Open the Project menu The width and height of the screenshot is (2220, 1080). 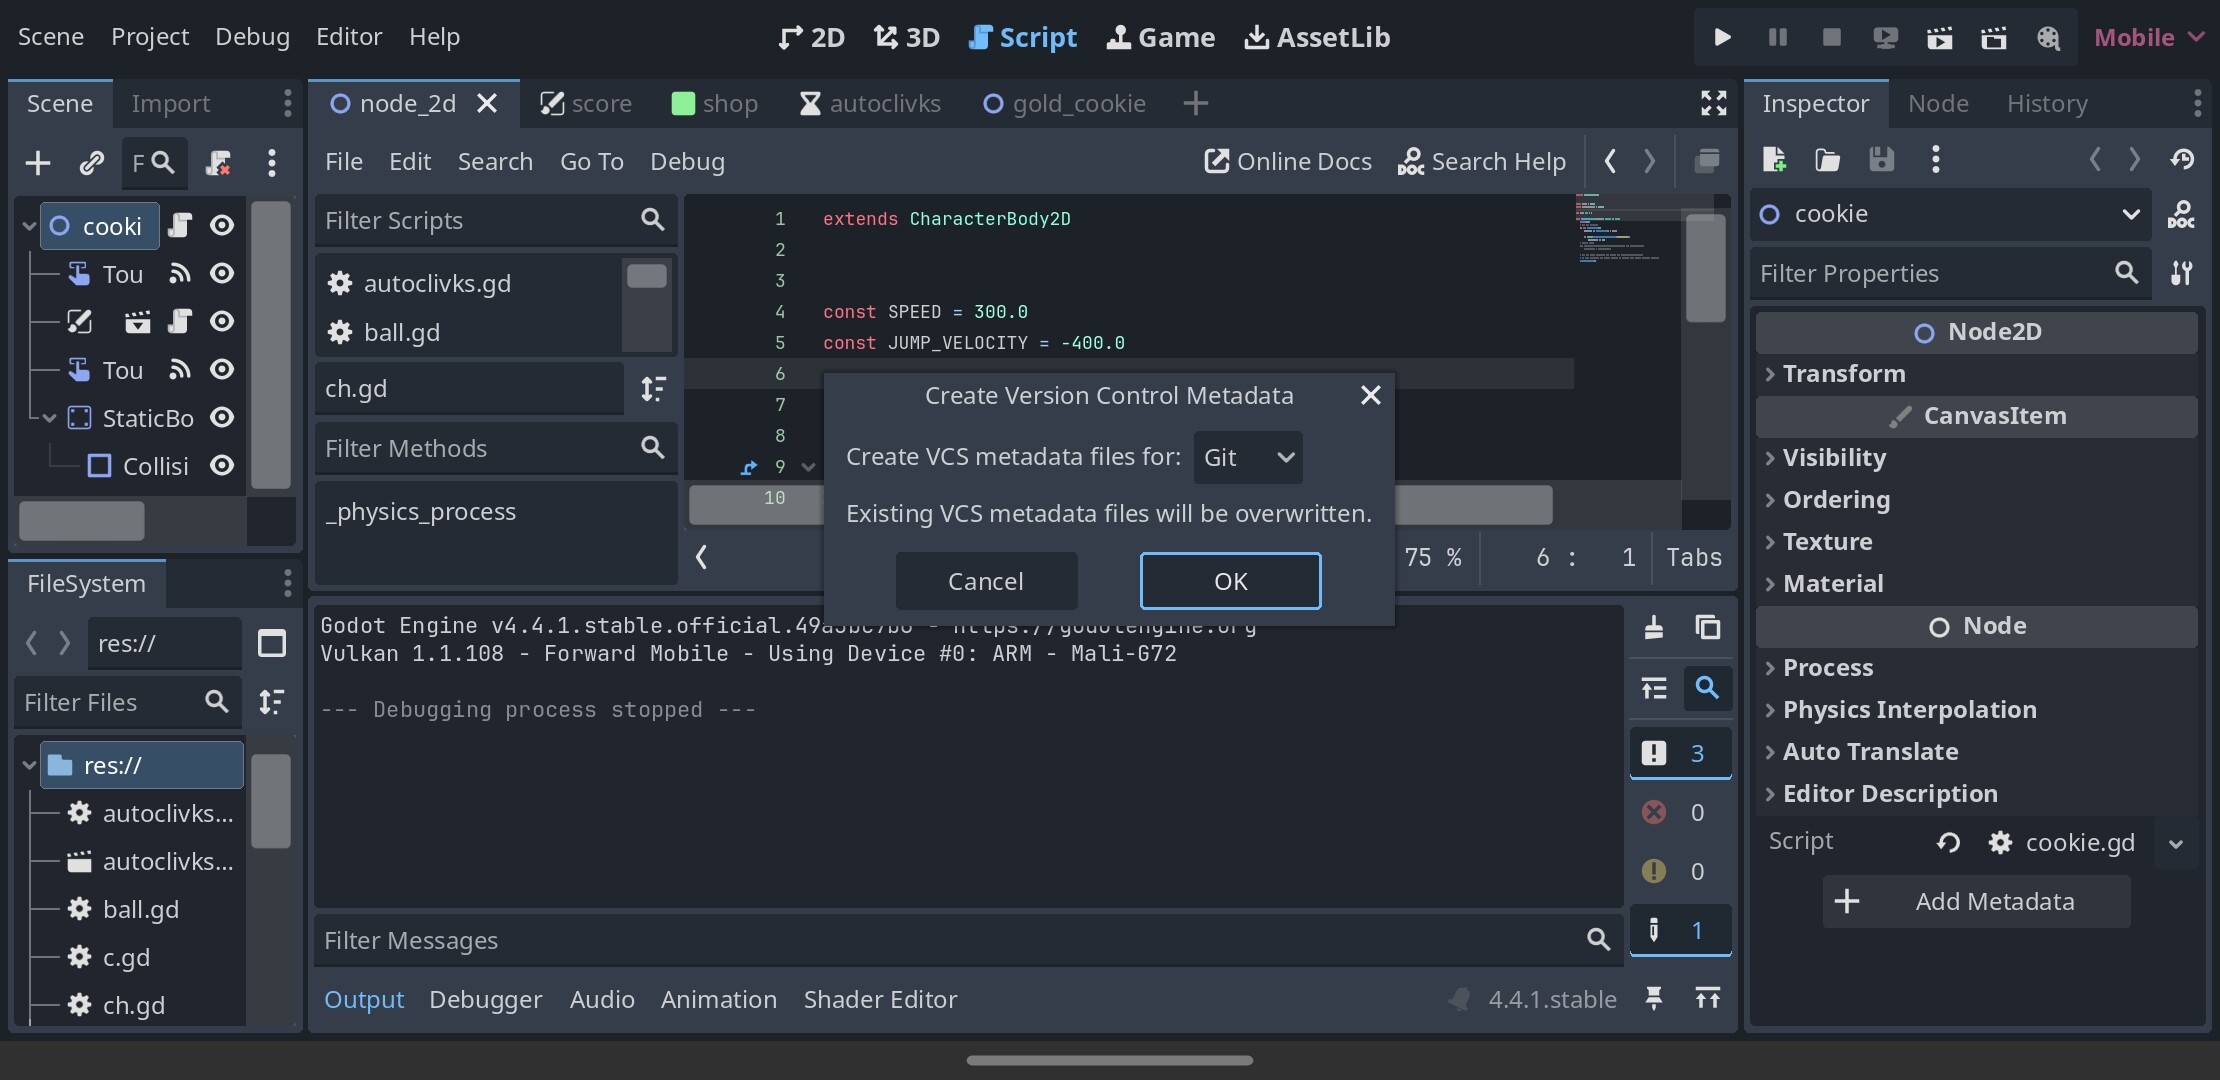click(x=150, y=37)
